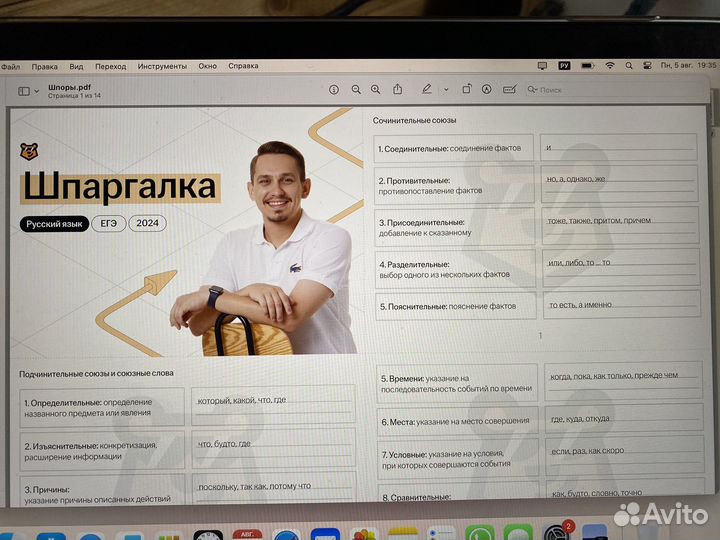Select the markup pen highlight tool

pos(427,89)
